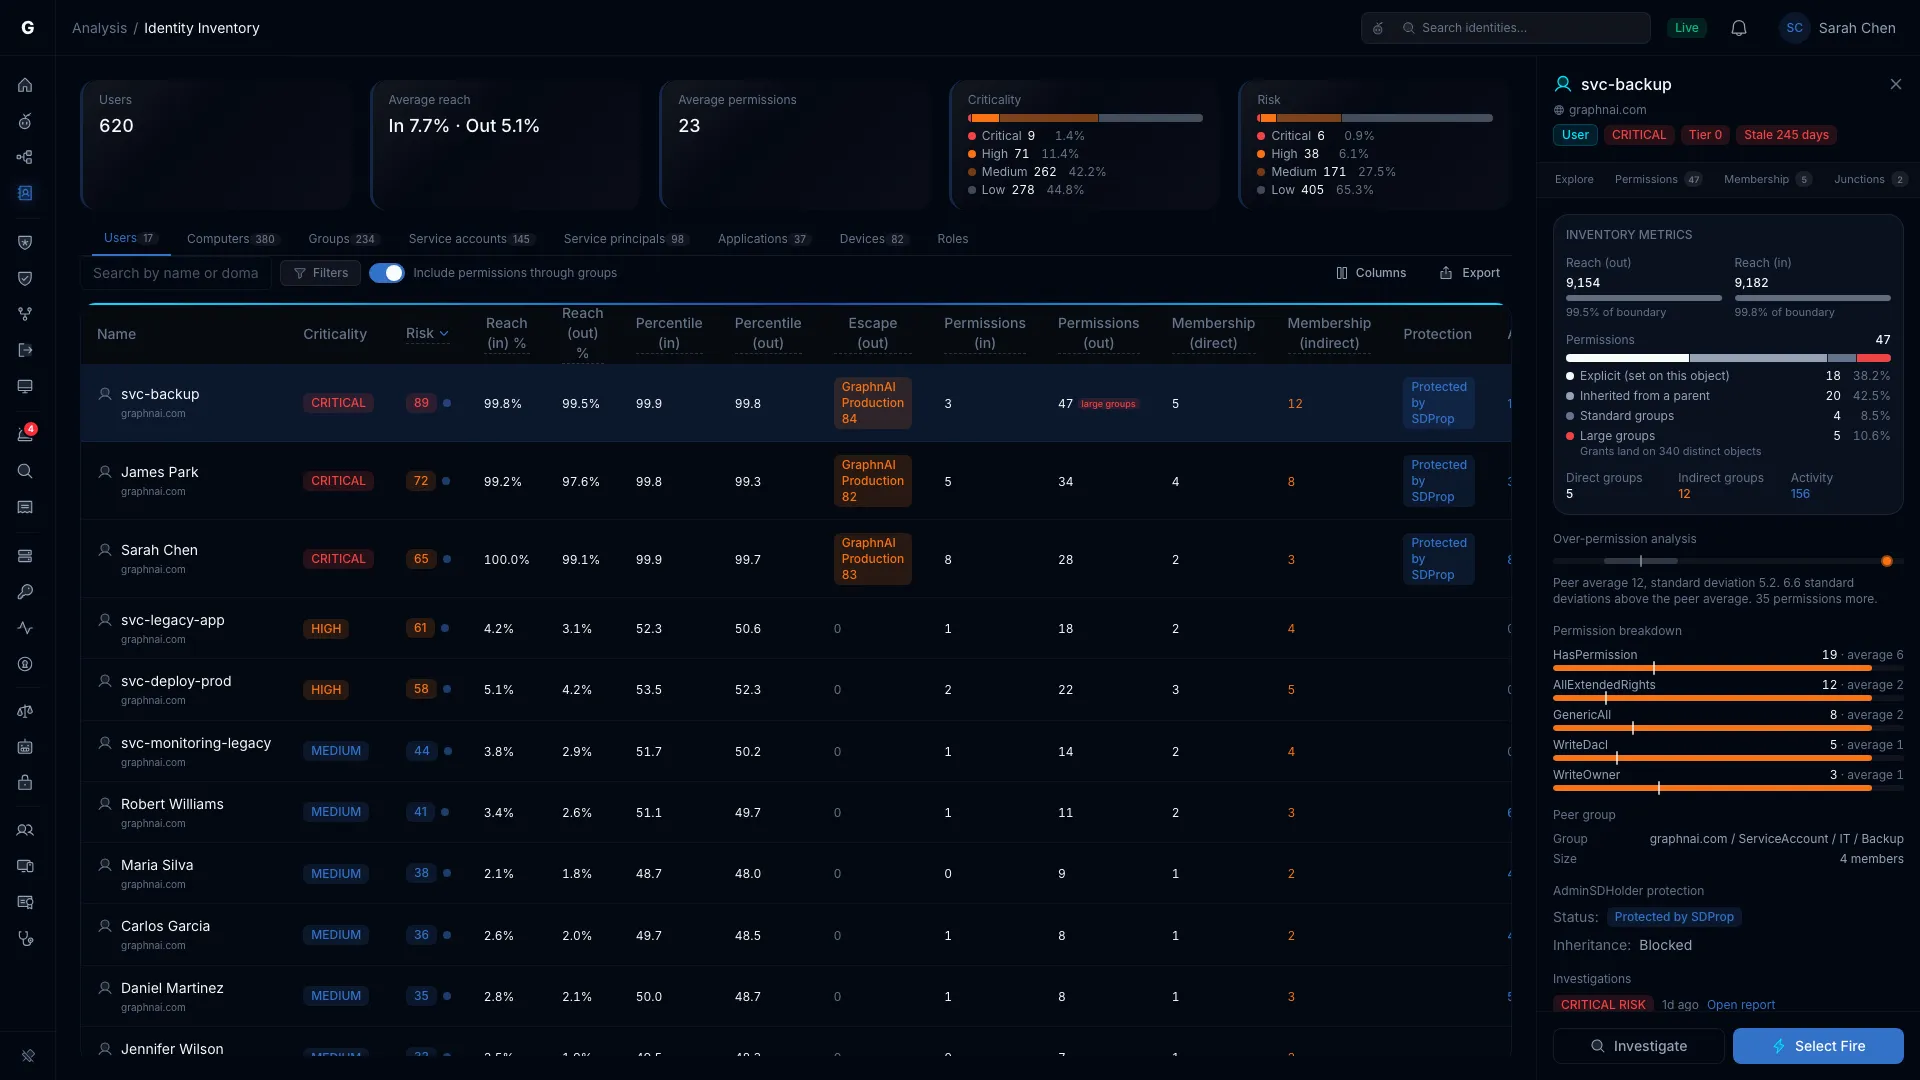The width and height of the screenshot is (1920, 1080).
Task: Open the Membership tab in details panel
Action: pyautogui.click(x=1767, y=180)
